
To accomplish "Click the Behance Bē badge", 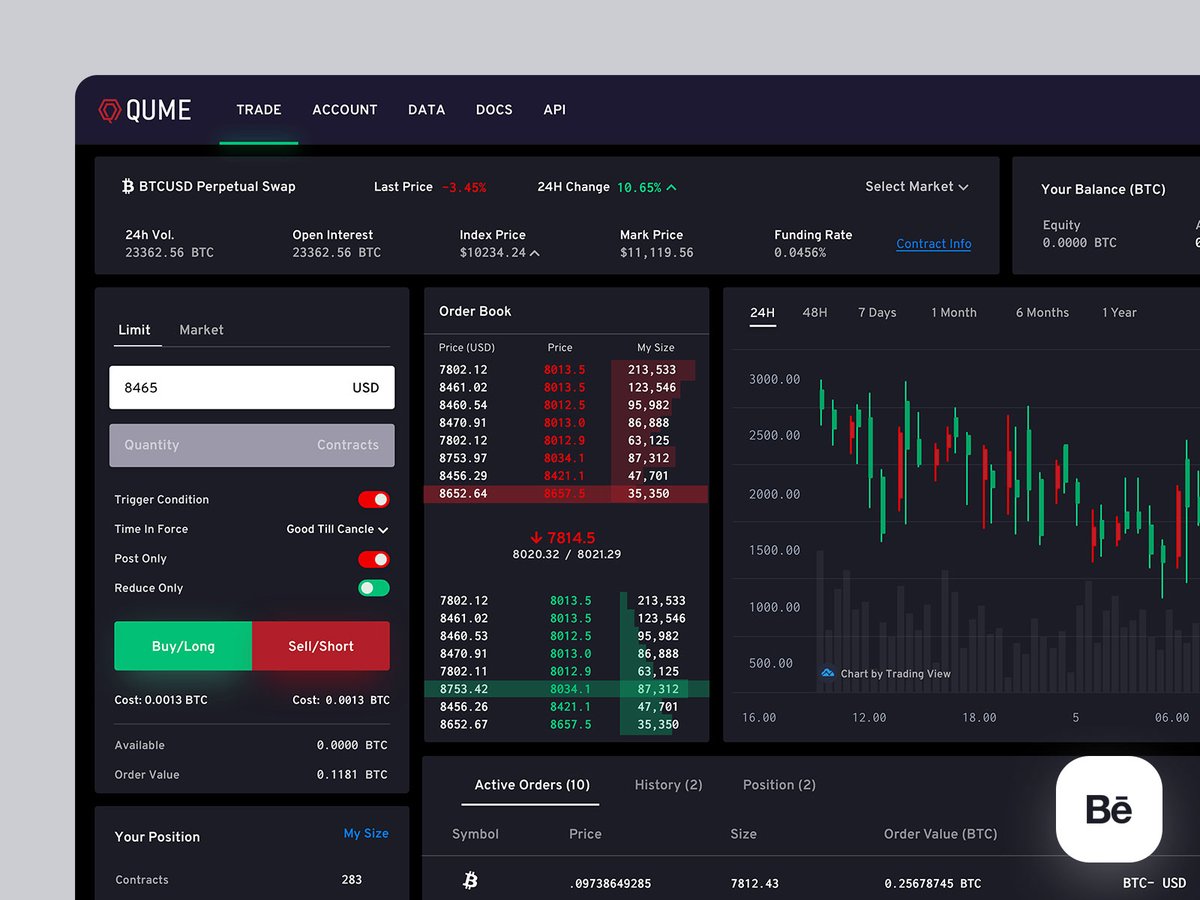I will coord(1109,809).
